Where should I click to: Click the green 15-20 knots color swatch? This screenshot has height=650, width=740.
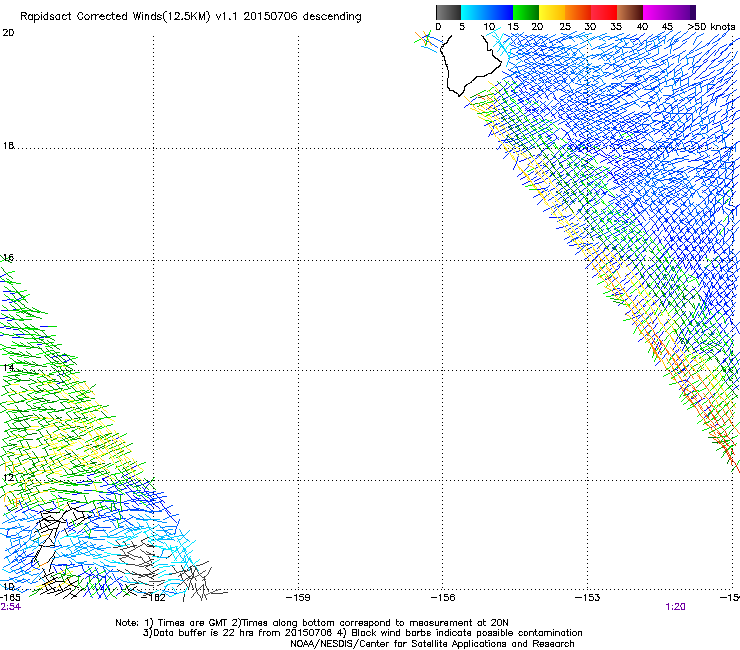click(526, 12)
